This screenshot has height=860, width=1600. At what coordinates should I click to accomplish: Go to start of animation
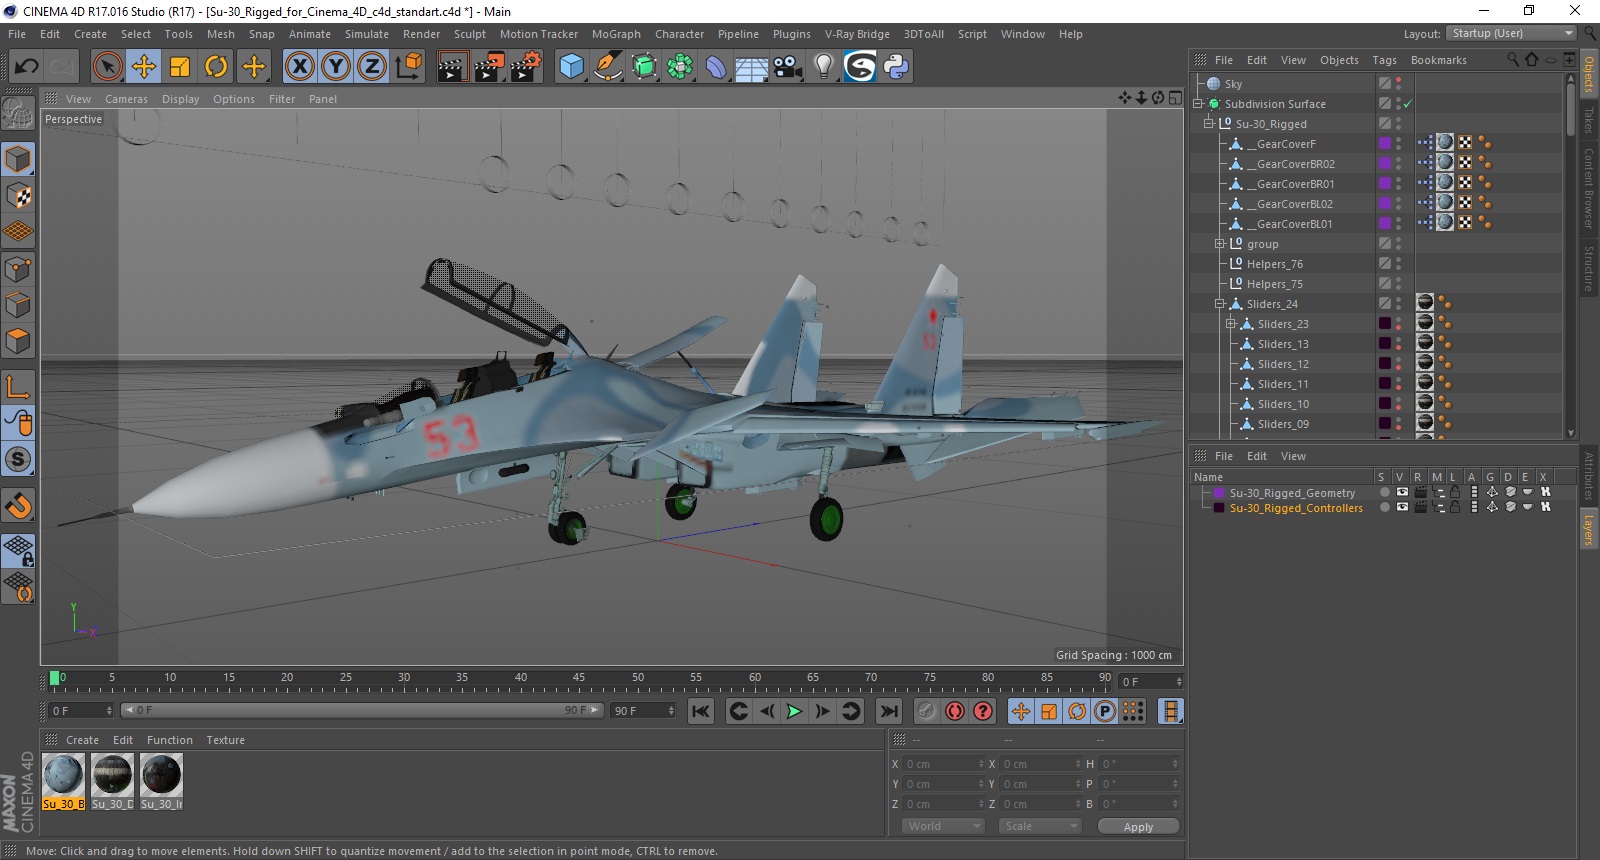pos(701,711)
